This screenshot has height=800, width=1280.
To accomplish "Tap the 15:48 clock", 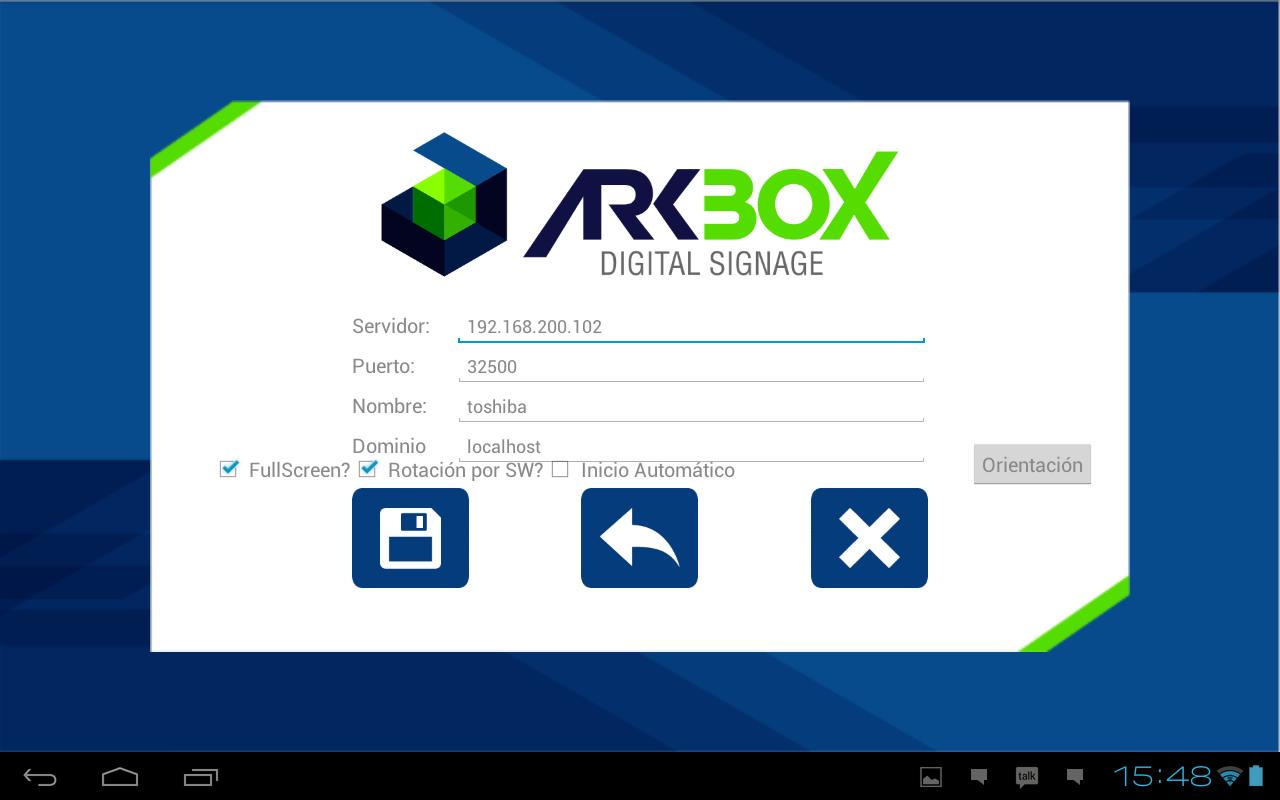I will [1163, 776].
